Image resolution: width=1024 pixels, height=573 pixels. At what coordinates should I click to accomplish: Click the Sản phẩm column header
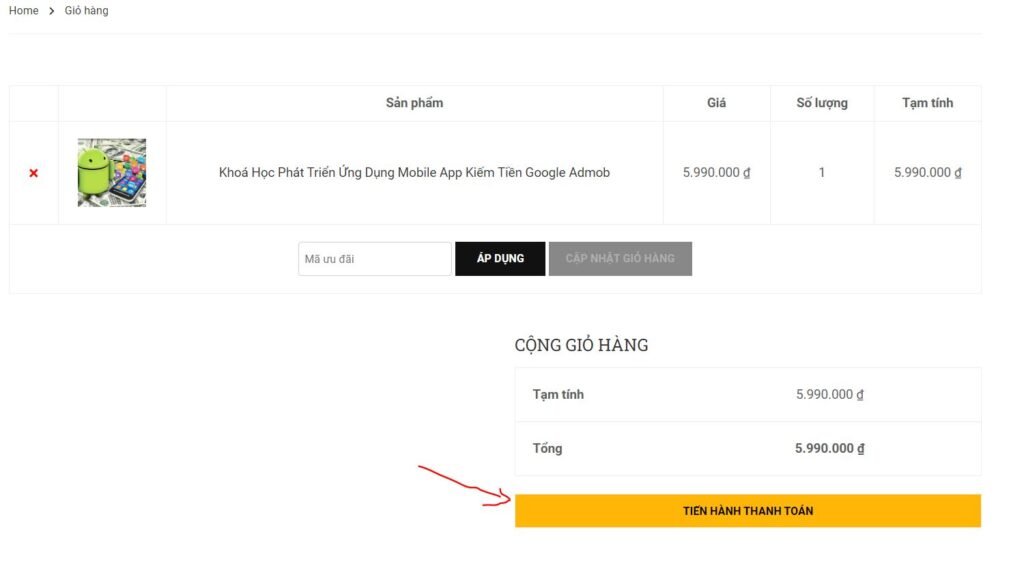coord(414,103)
